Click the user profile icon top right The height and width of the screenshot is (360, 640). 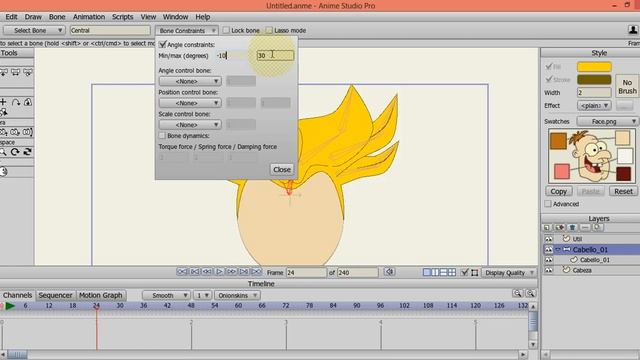point(633,30)
